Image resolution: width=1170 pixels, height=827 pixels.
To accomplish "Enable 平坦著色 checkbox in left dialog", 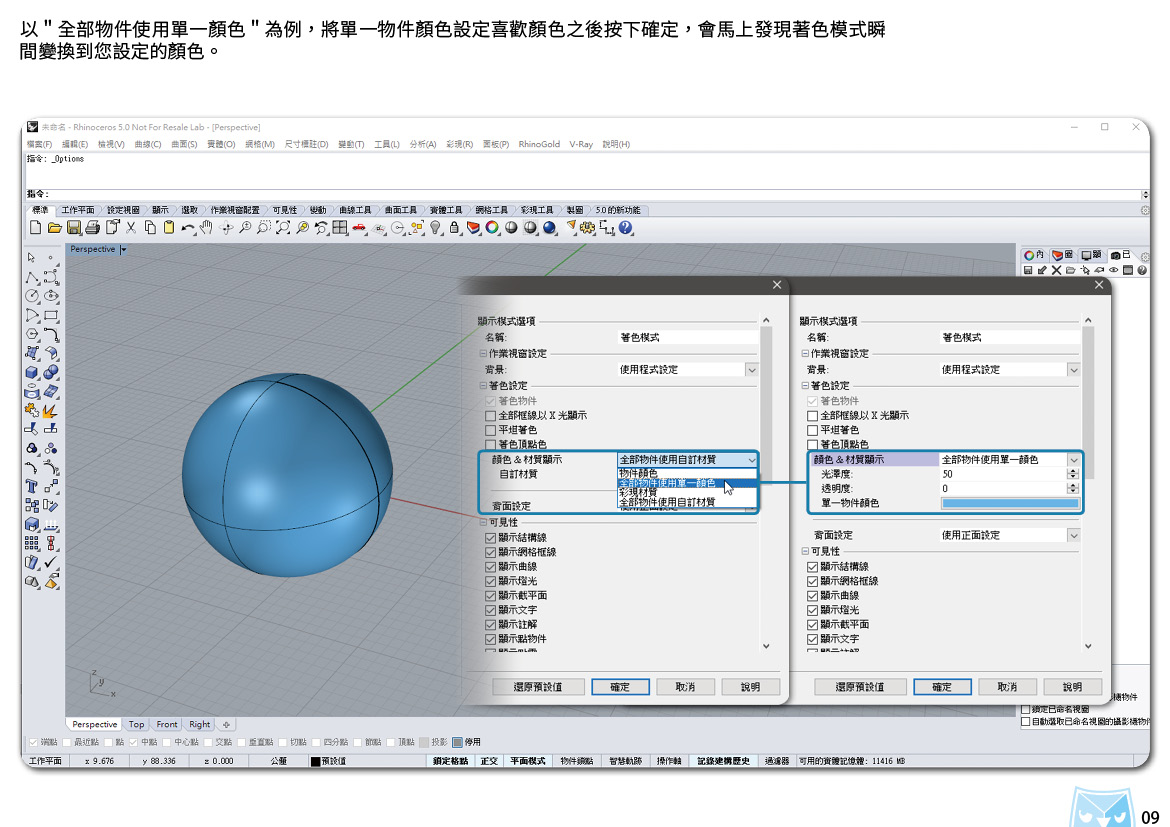I will pyautogui.click(x=490, y=430).
